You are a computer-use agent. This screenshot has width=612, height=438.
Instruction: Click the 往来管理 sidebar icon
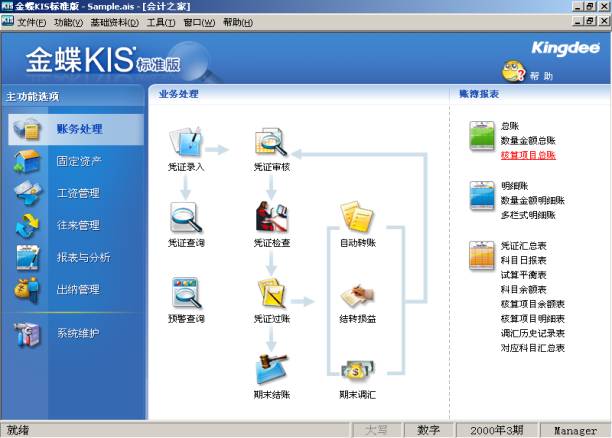[x=27, y=225]
